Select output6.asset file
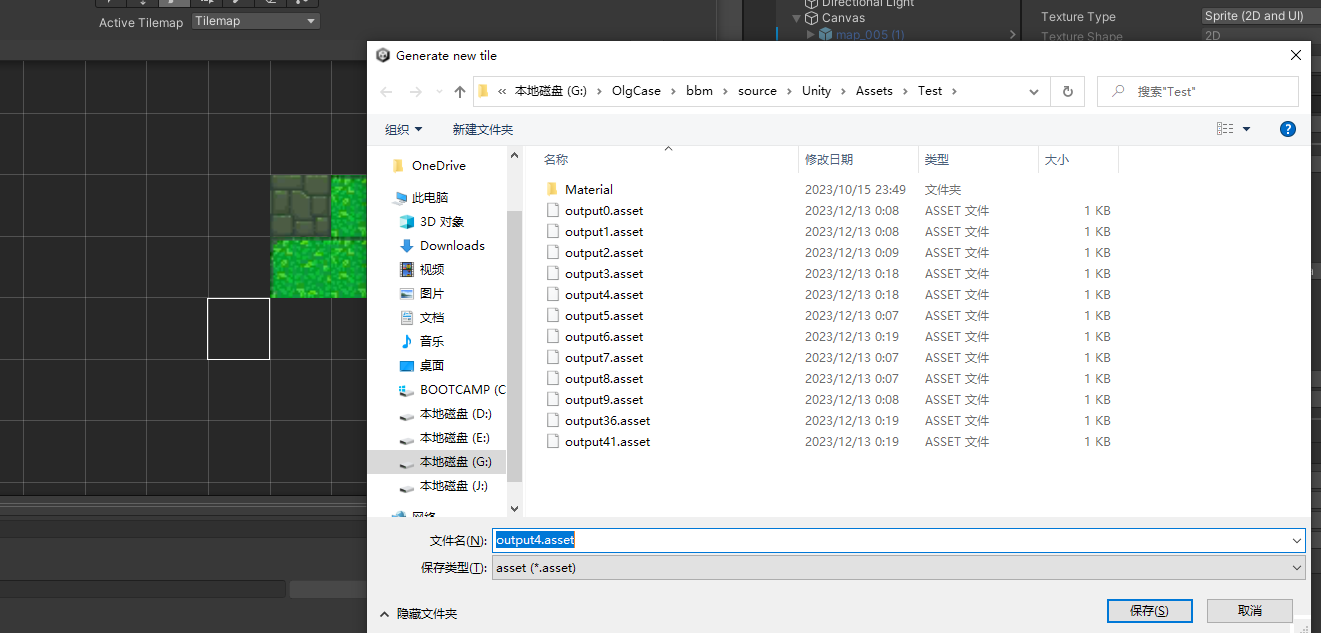1321x633 pixels. click(603, 336)
